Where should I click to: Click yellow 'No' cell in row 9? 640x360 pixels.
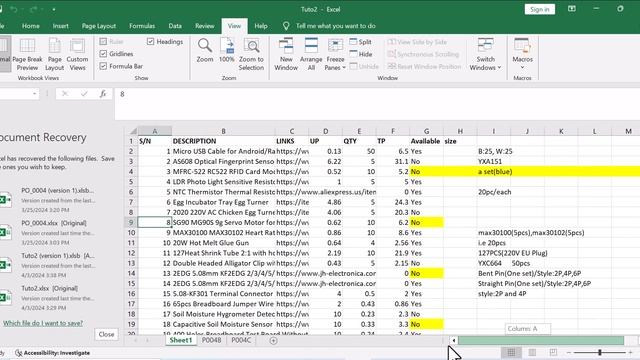[426, 222]
